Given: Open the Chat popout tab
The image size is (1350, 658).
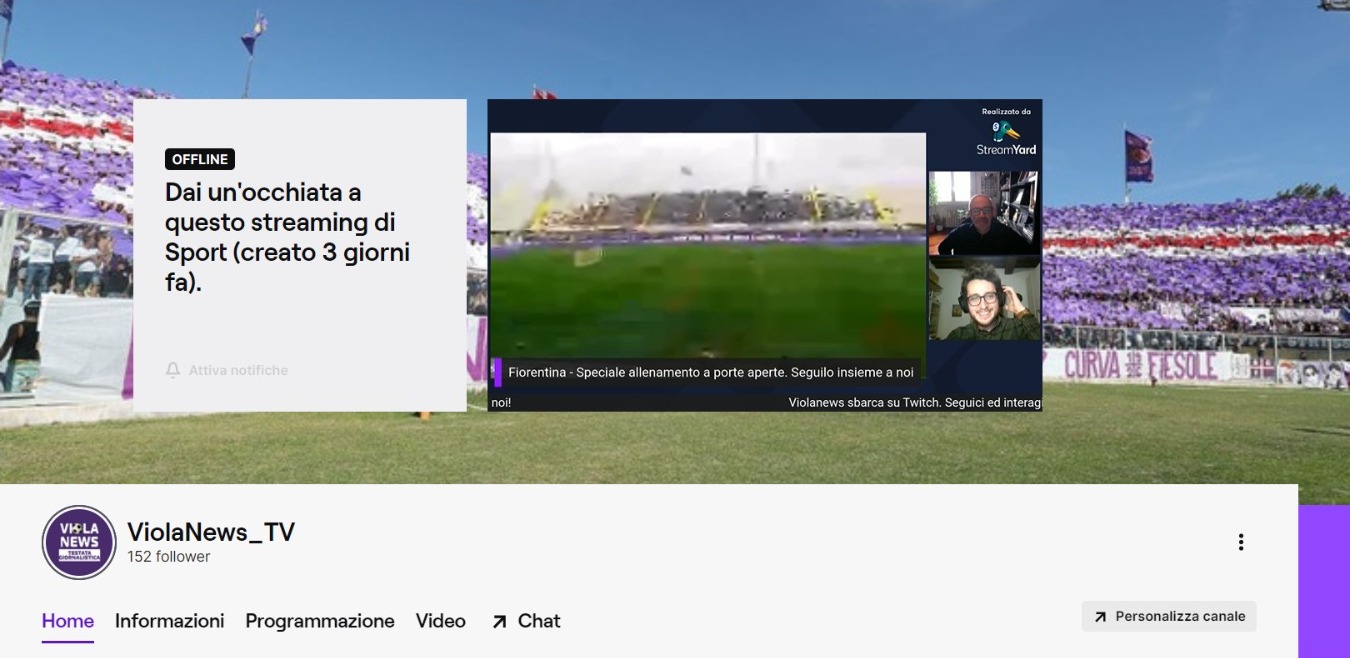Looking at the screenshot, I should click(525, 621).
